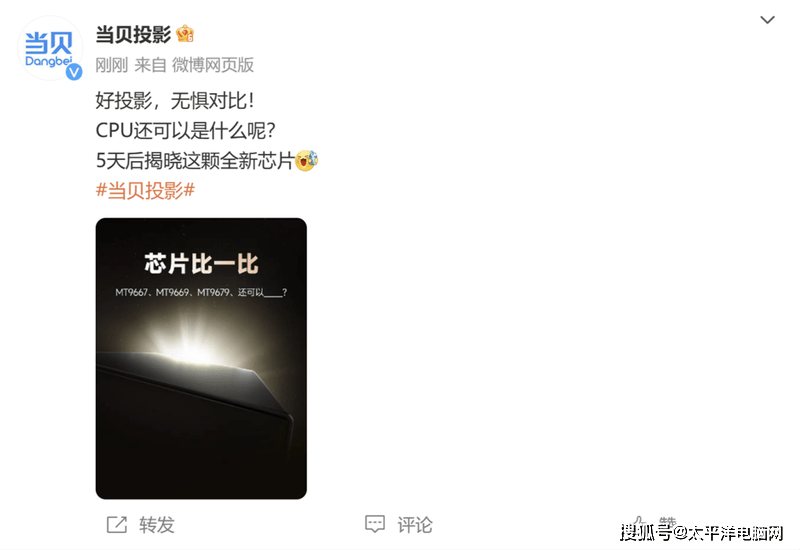The width and height of the screenshot is (800, 550).
Task: Select the 转发 text label
Action: [157, 524]
